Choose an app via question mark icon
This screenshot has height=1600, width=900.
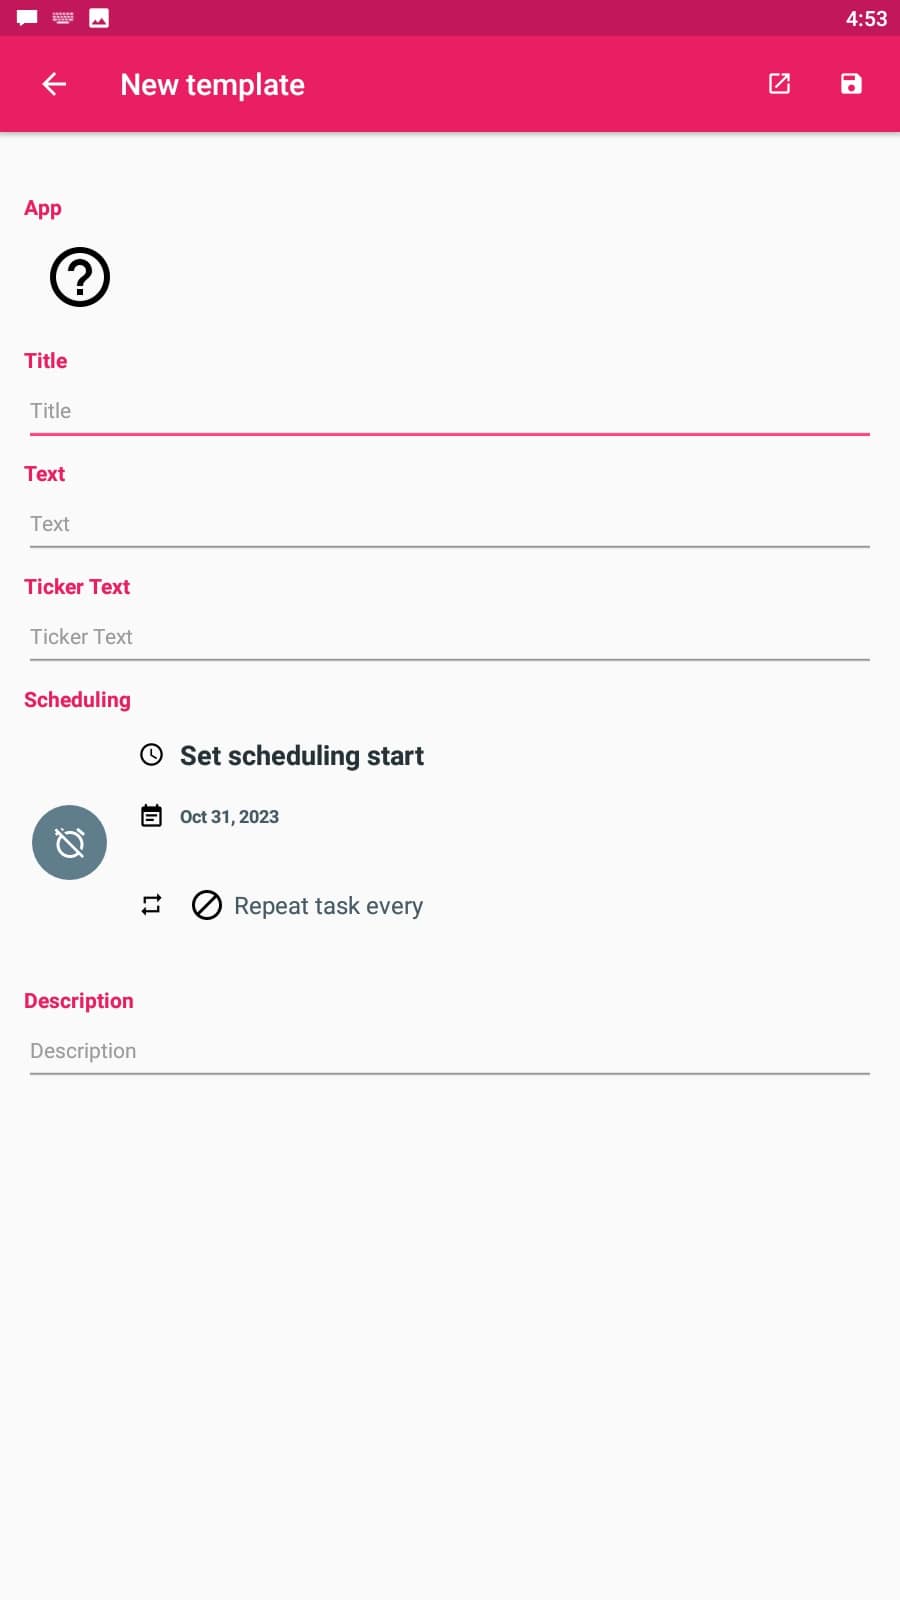[x=80, y=277]
